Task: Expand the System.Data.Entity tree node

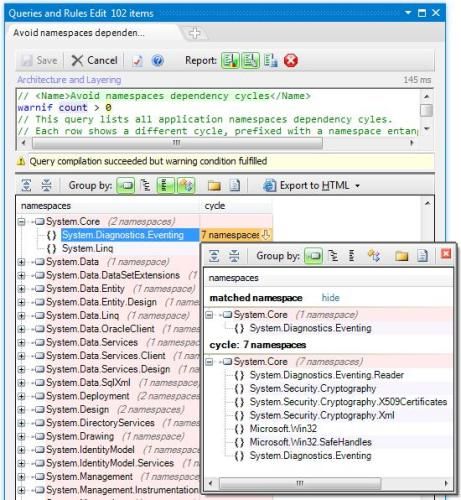Action: [x=22, y=289]
